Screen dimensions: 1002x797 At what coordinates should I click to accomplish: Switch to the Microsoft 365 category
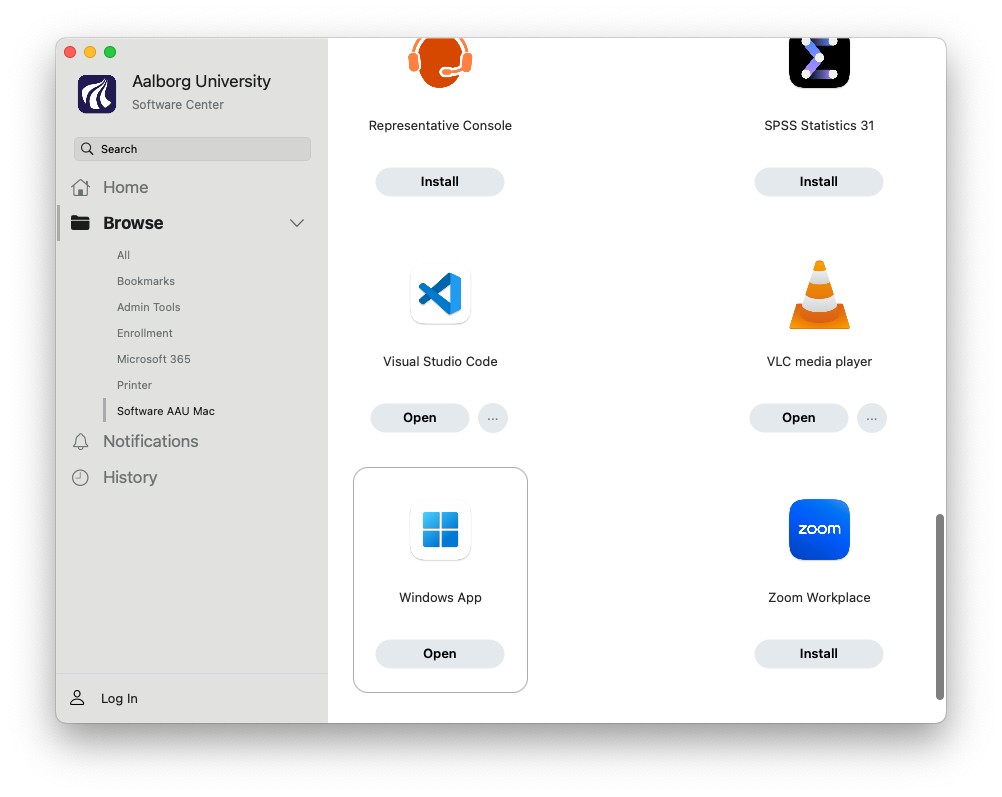(153, 359)
